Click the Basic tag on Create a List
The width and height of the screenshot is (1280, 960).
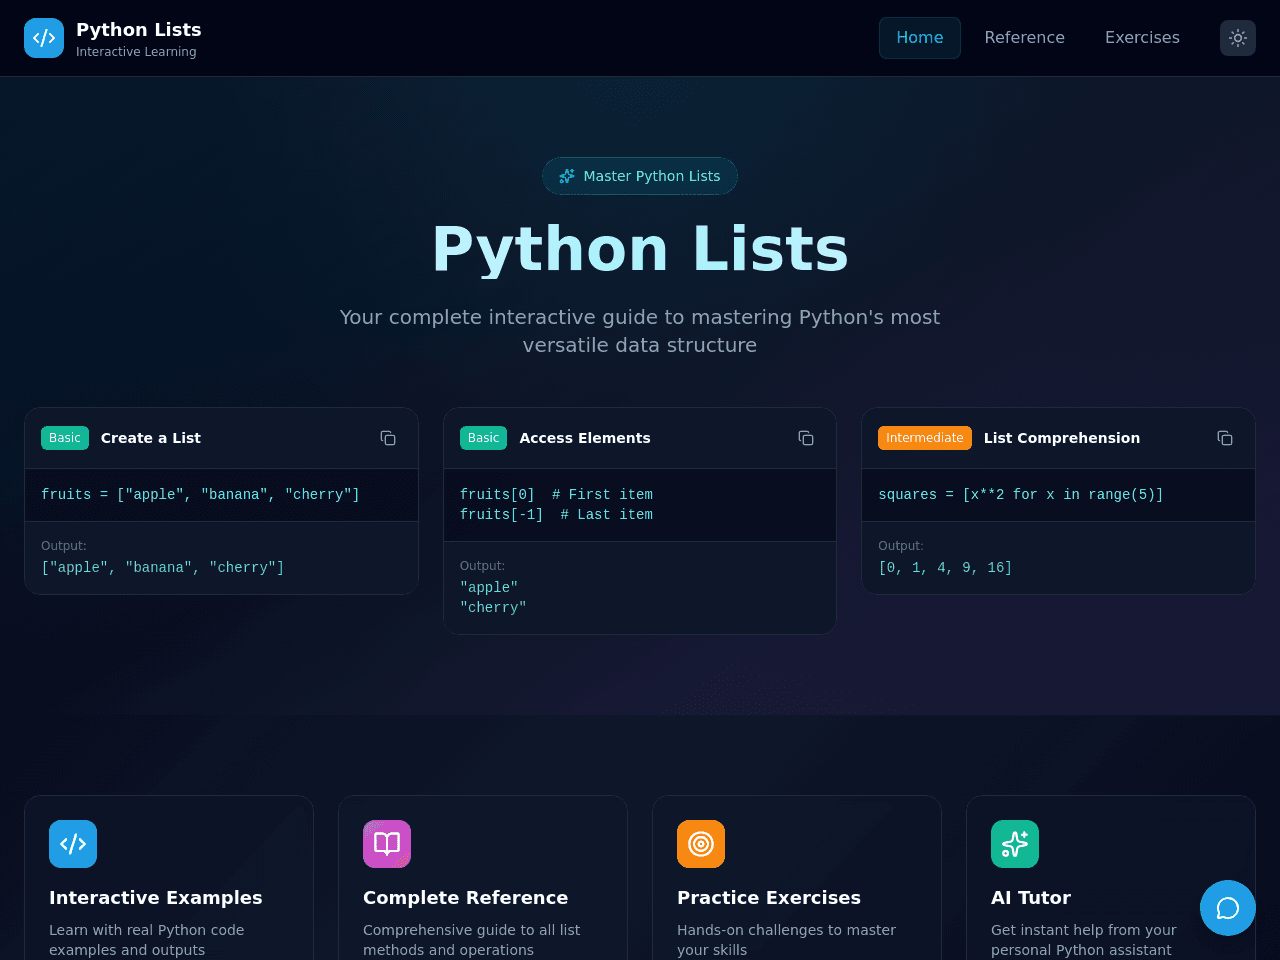pyautogui.click(x=65, y=438)
